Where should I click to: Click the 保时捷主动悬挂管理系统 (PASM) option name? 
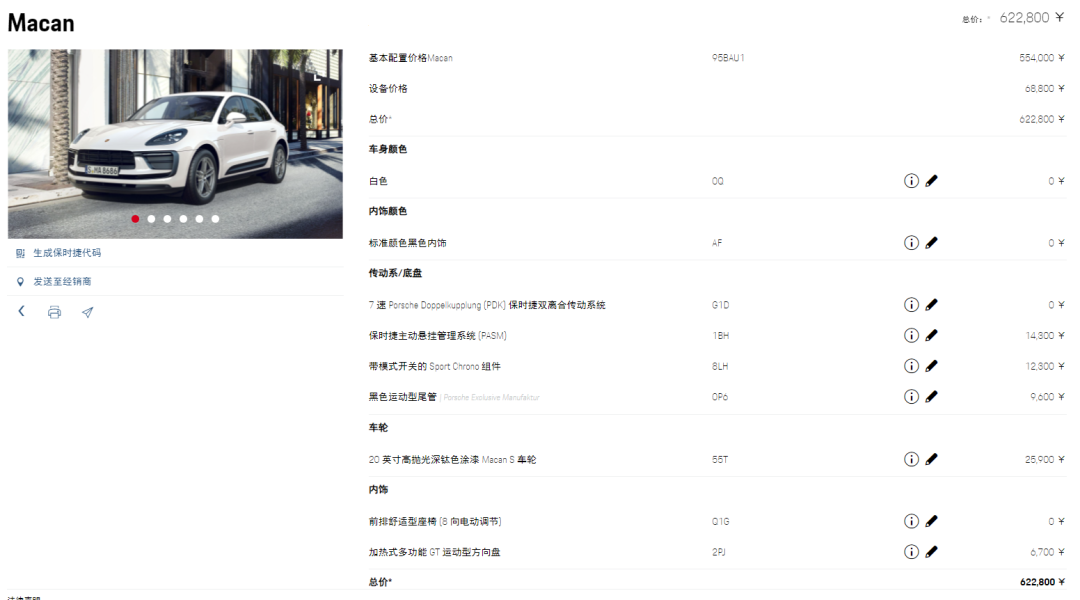pos(437,335)
